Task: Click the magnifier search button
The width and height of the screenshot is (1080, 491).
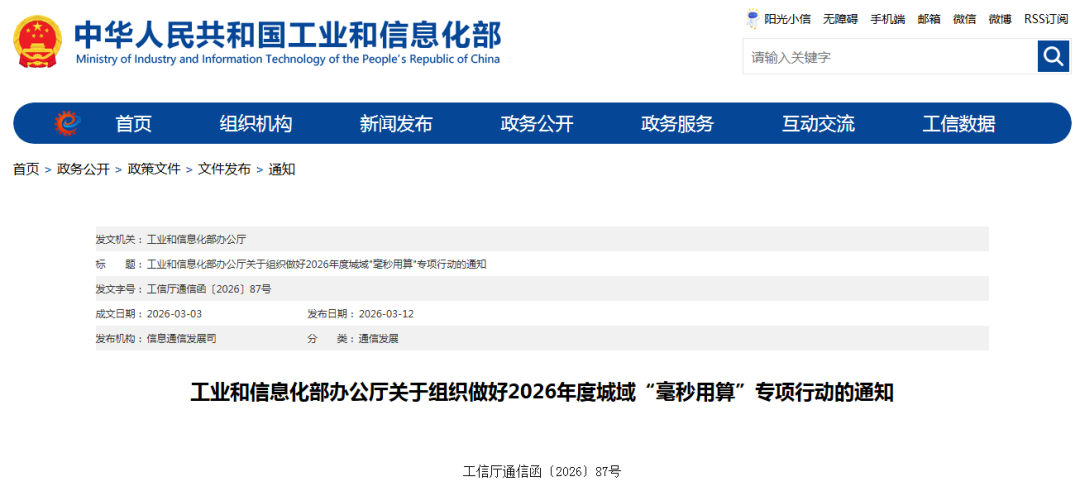Action: coord(1053,57)
